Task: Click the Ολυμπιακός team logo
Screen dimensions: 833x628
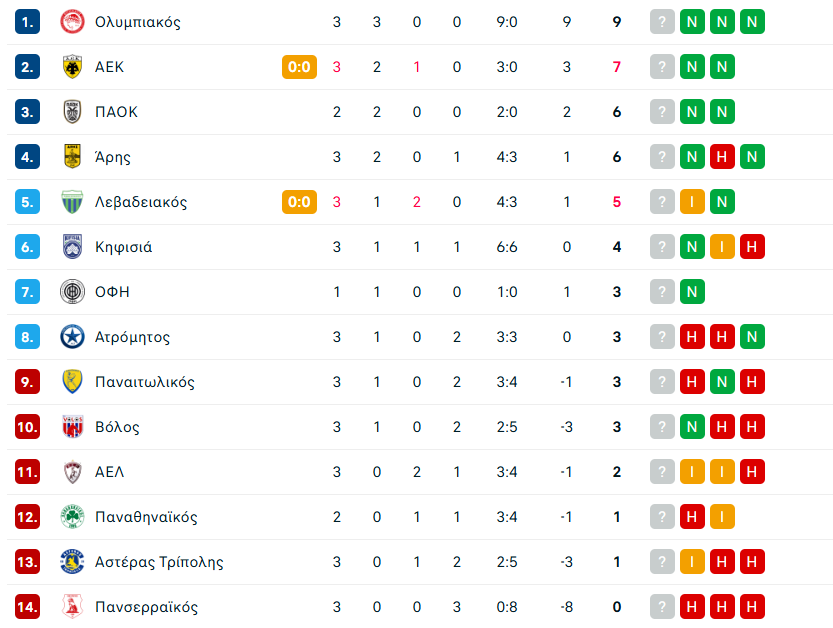Action: click(x=72, y=22)
